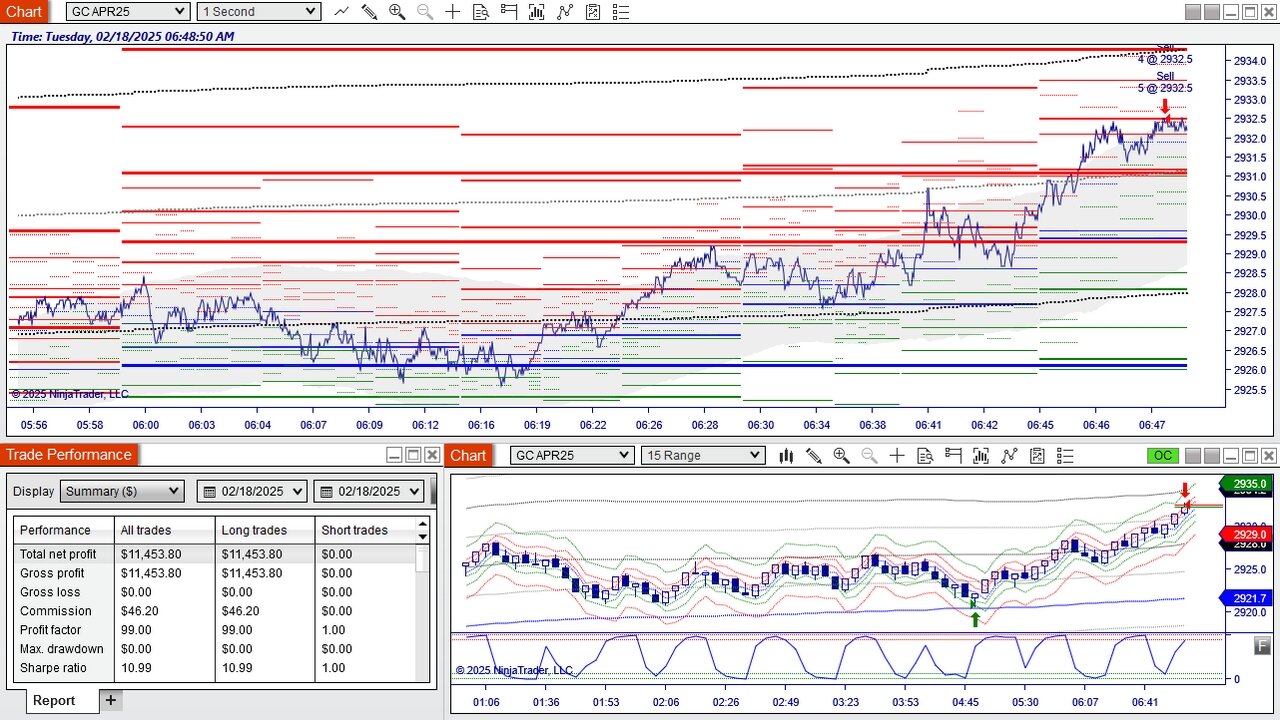Image resolution: width=1280 pixels, height=720 pixels.
Task: Open the bar type icon in bottom chart
Action: click(x=786, y=456)
